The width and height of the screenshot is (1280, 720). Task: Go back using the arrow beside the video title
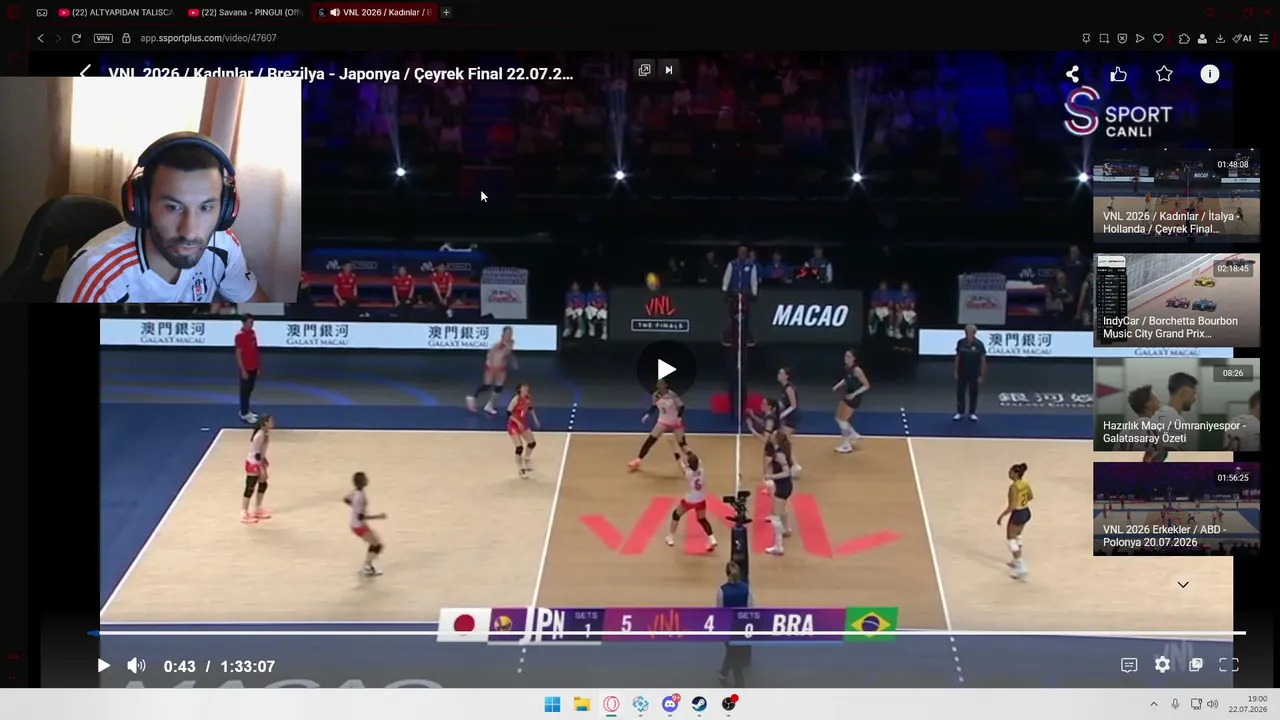coord(86,73)
